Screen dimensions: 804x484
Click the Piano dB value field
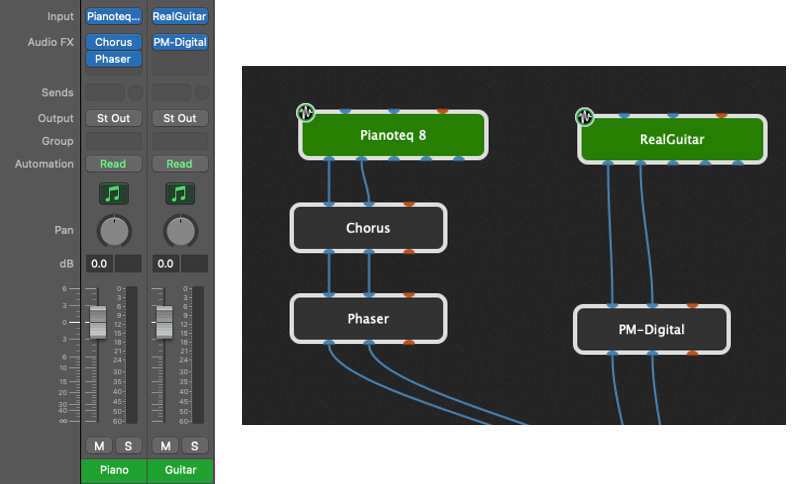coord(99,264)
